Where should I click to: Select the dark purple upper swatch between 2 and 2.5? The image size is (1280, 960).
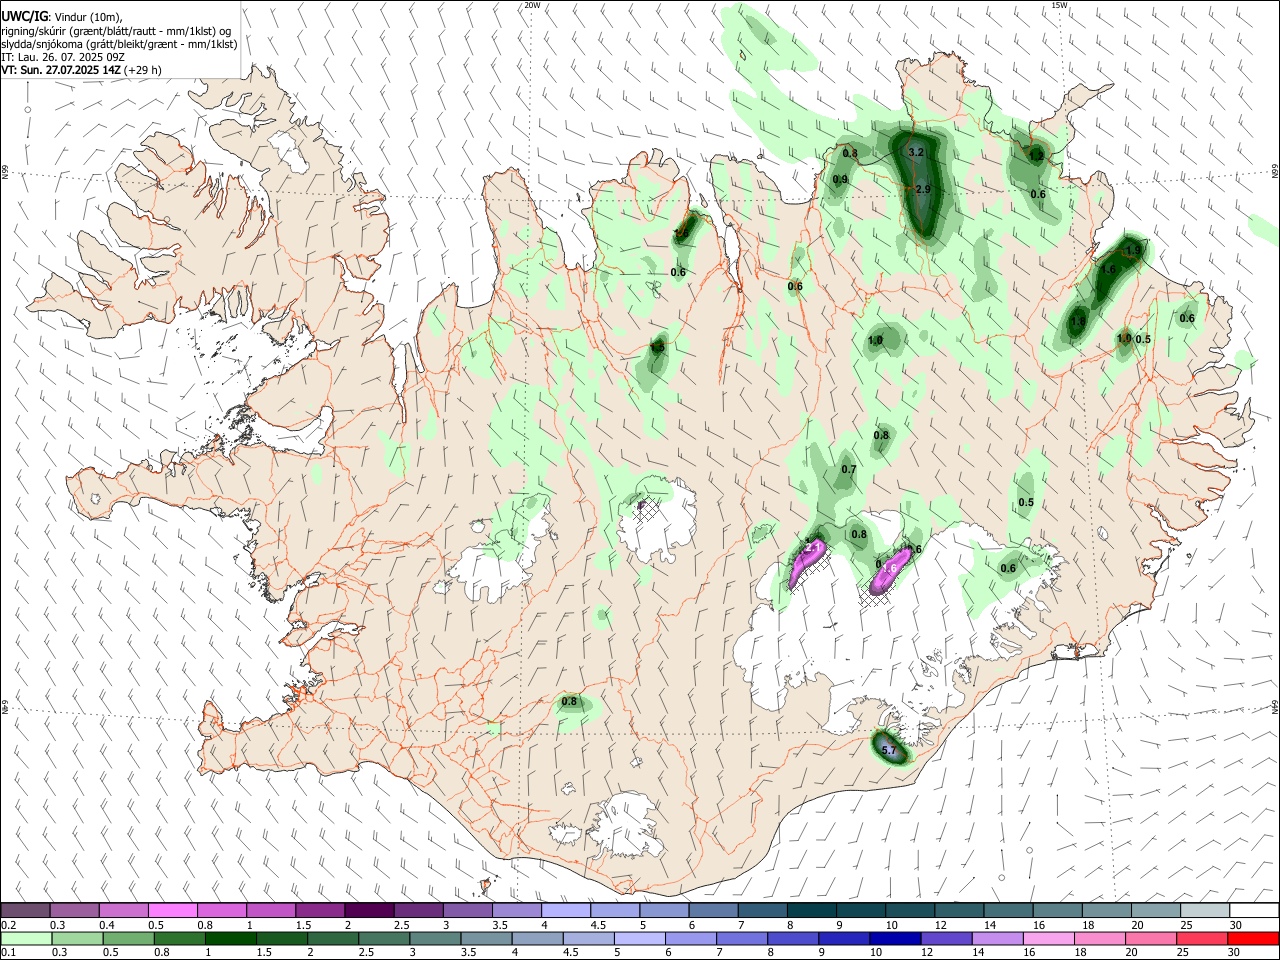(x=369, y=911)
